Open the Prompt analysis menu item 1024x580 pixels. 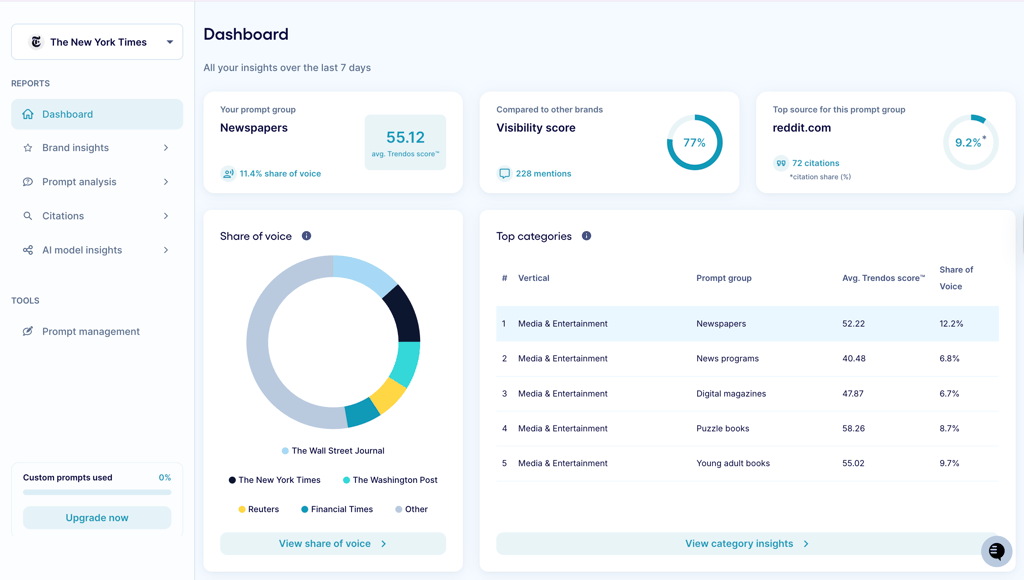click(97, 182)
